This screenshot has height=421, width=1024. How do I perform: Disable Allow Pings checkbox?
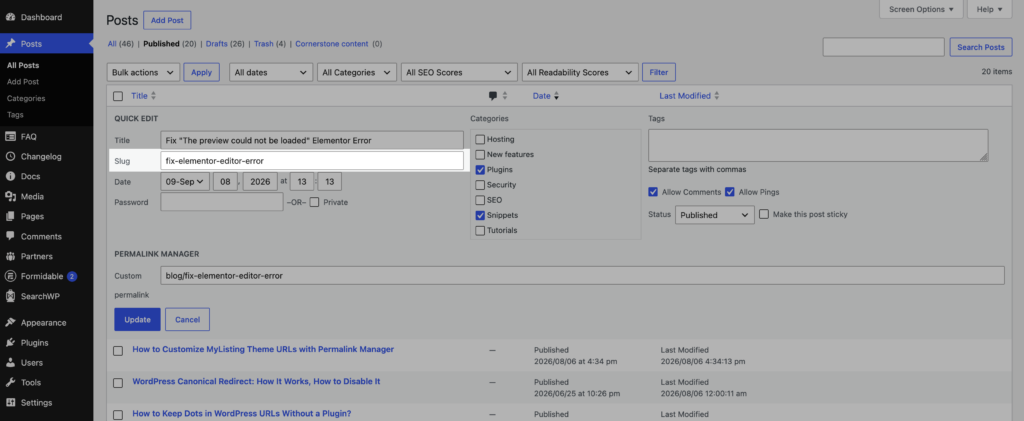point(730,192)
